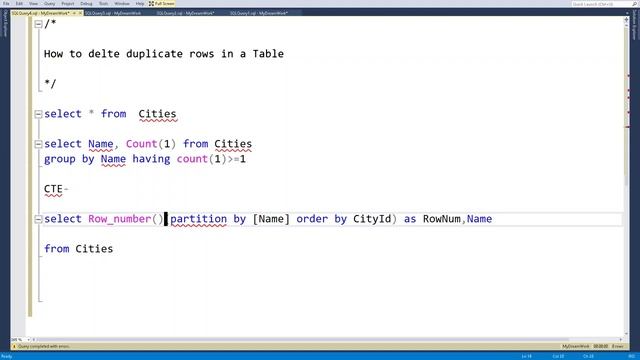Screen dimensions: 640x360
Task: Open the Object Explorer side panel tab
Action: pyautogui.click(x=5, y=24)
